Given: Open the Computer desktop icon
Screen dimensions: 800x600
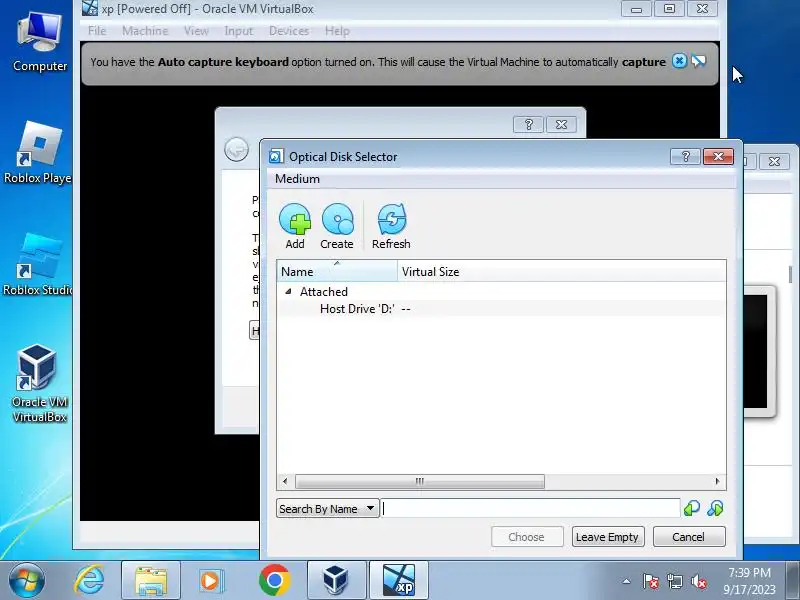Looking at the screenshot, I should point(40,42).
